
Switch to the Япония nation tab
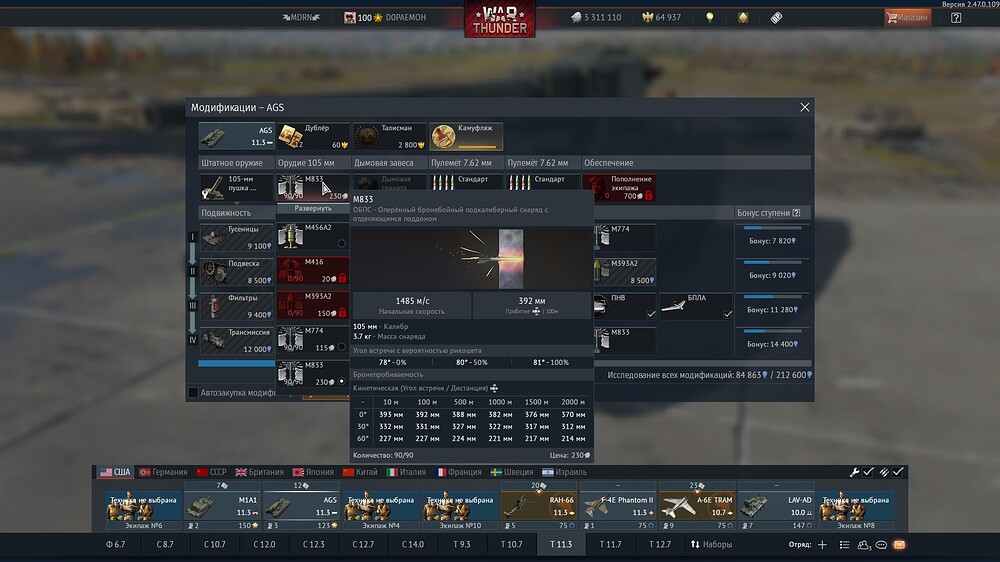(x=313, y=472)
